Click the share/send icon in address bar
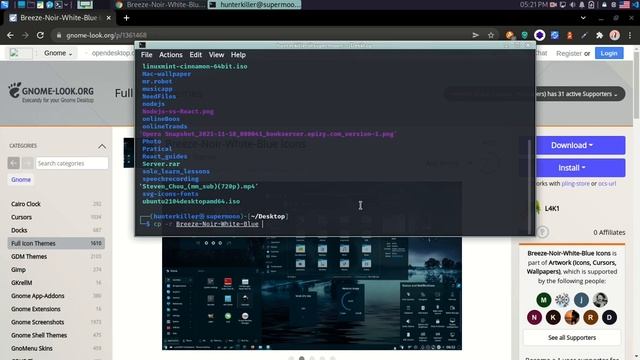Viewport: 640px width, 360px height. coord(476,36)
